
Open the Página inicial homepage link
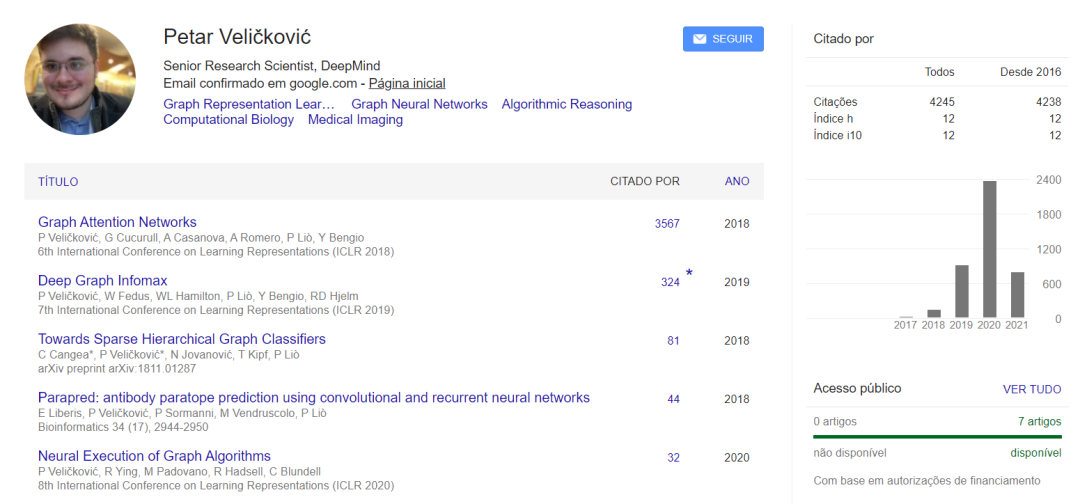click(x=407, y=83)
